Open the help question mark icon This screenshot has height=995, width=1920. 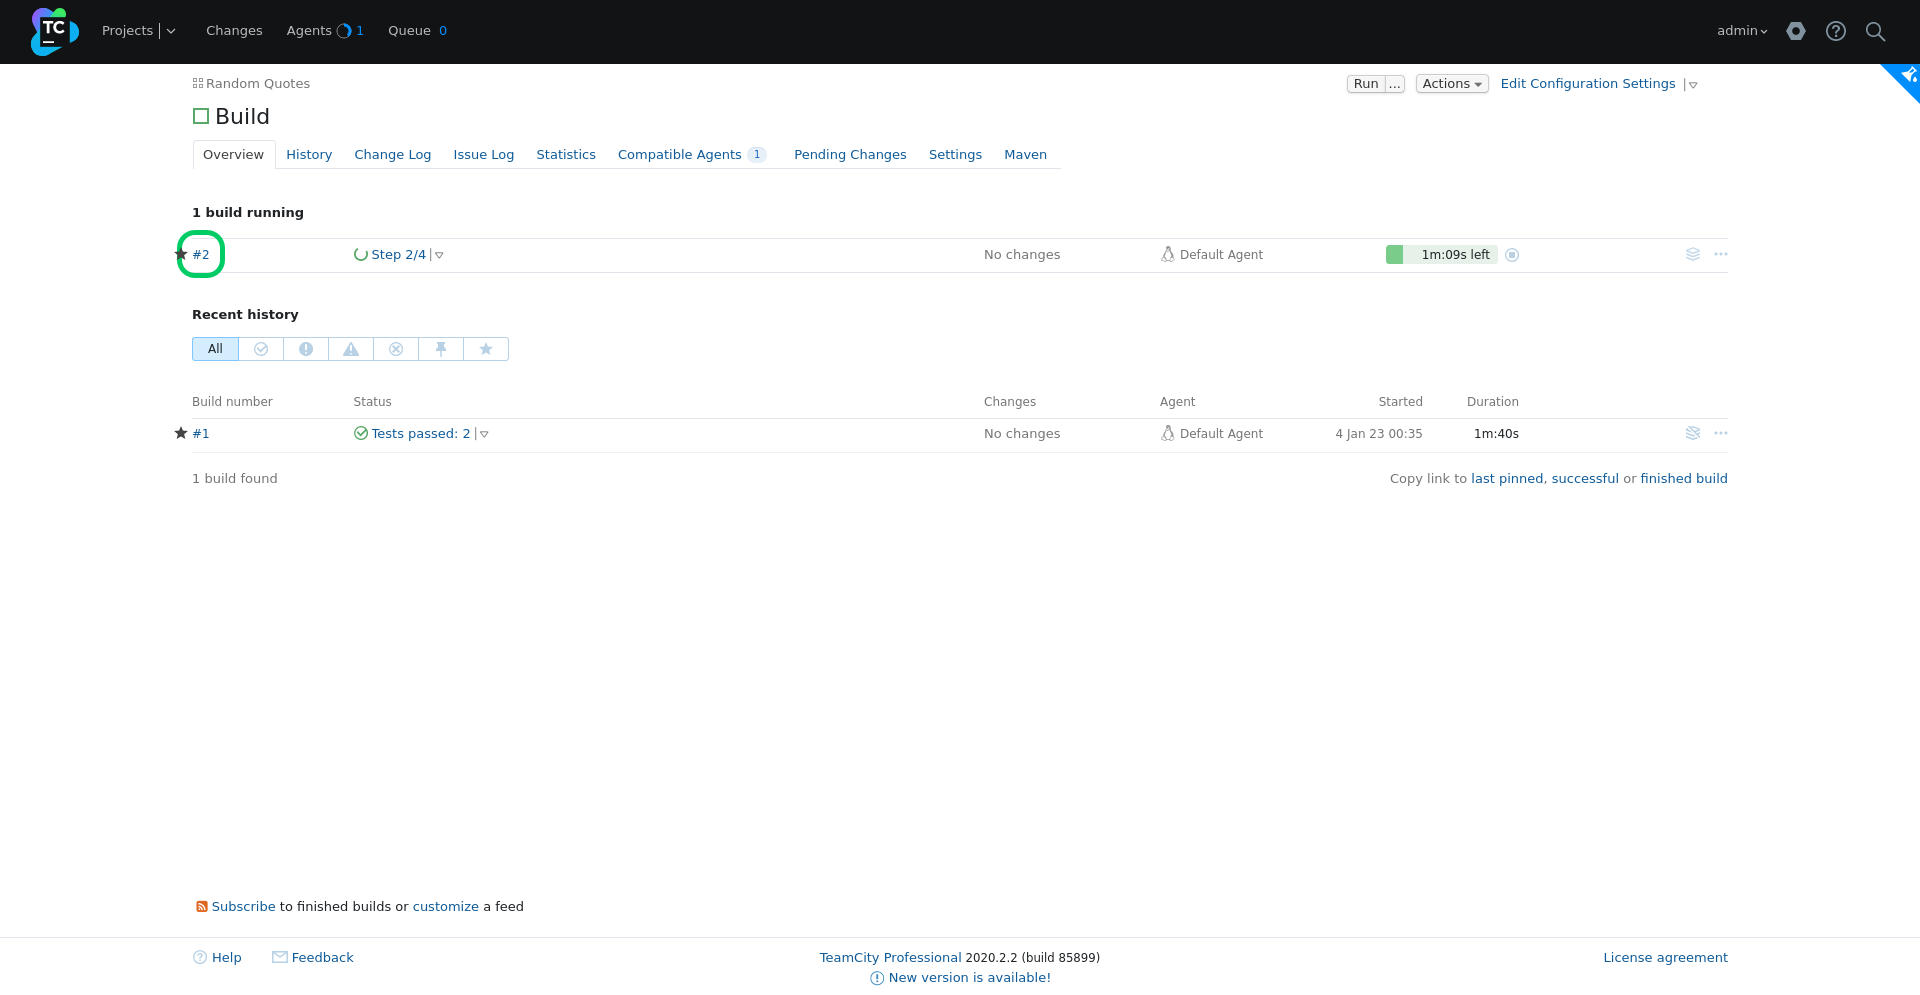point(1836,31)
